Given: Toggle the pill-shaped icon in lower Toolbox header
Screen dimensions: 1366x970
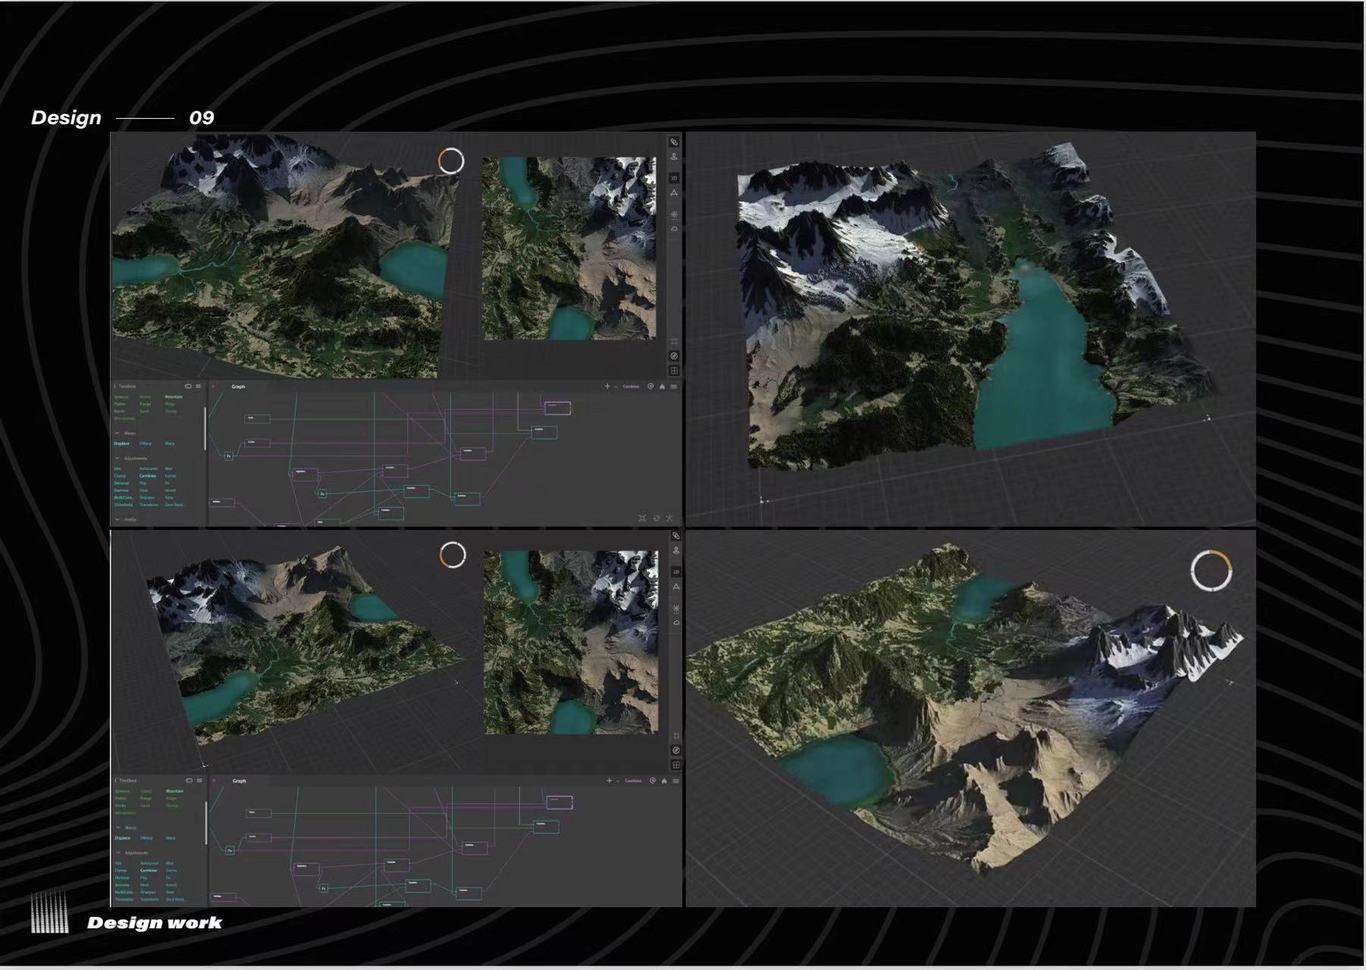Looking at the screenshot, I should click(189, 780).
